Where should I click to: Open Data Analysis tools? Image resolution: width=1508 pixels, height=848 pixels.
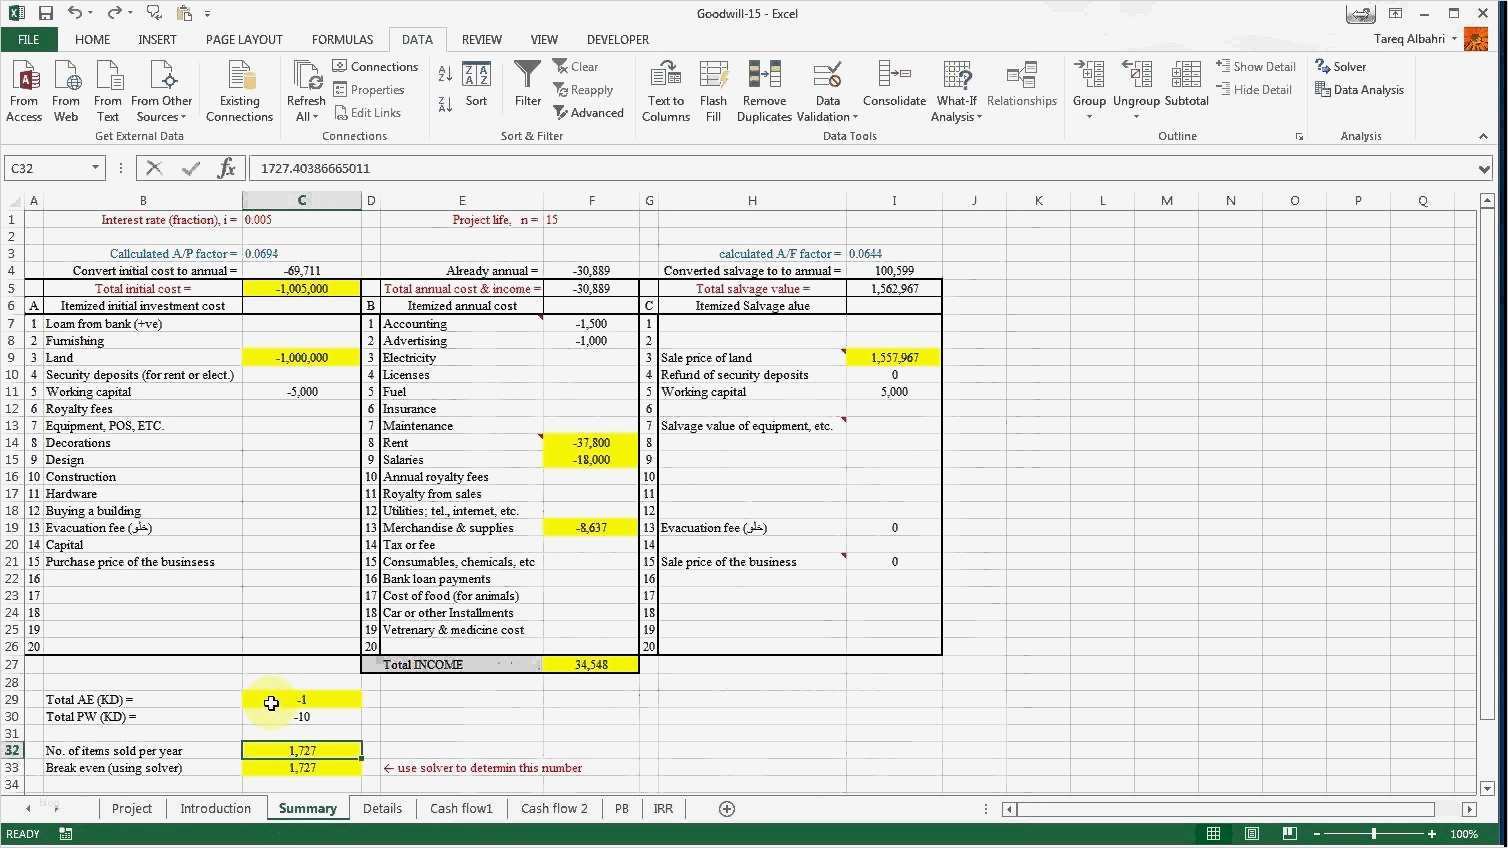coord(1359,90)
